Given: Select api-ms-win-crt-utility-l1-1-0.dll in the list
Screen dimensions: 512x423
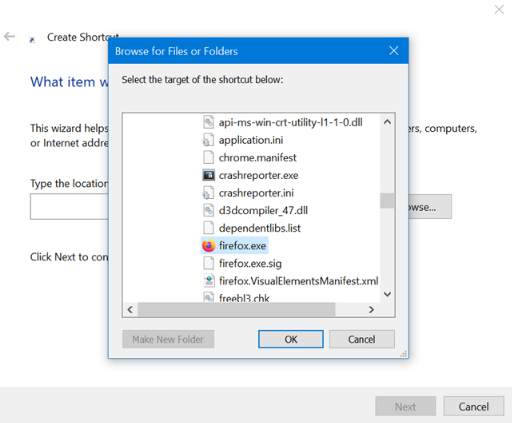Looking at the screenshot, I should tap(291, 122).
